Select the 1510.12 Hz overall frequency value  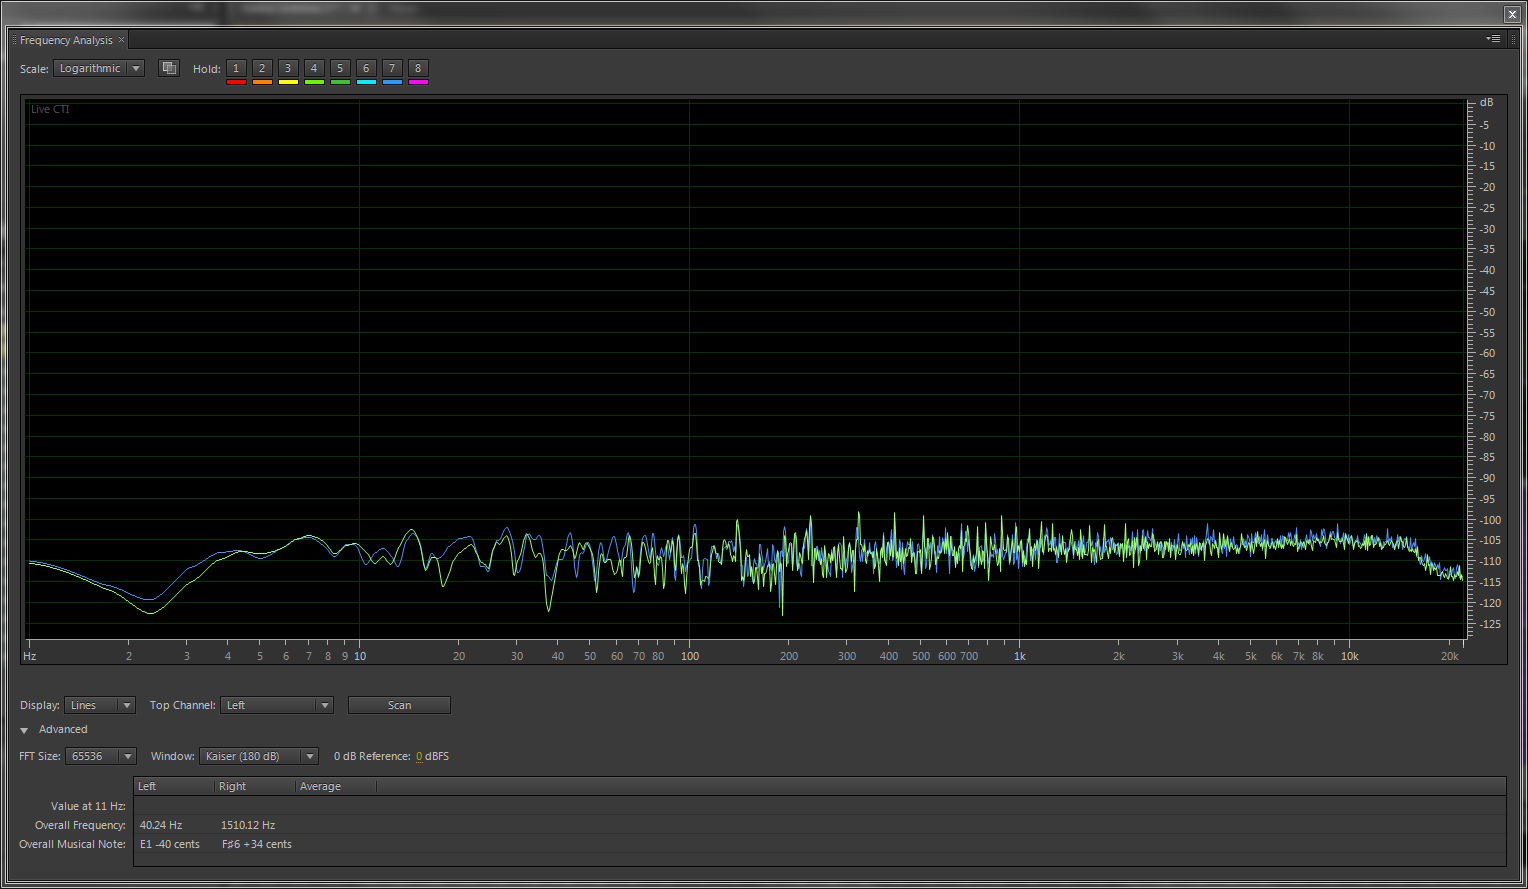(x=248, y=825)
